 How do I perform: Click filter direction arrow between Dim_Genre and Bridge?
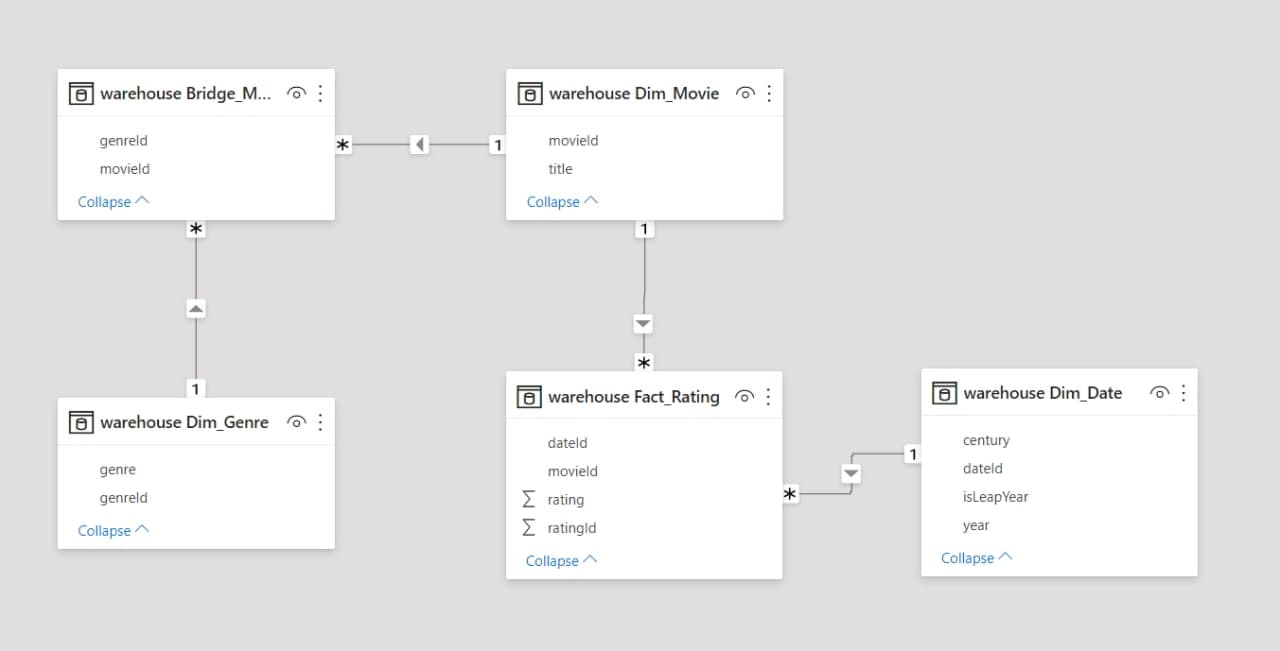click(x=196, y=309)
